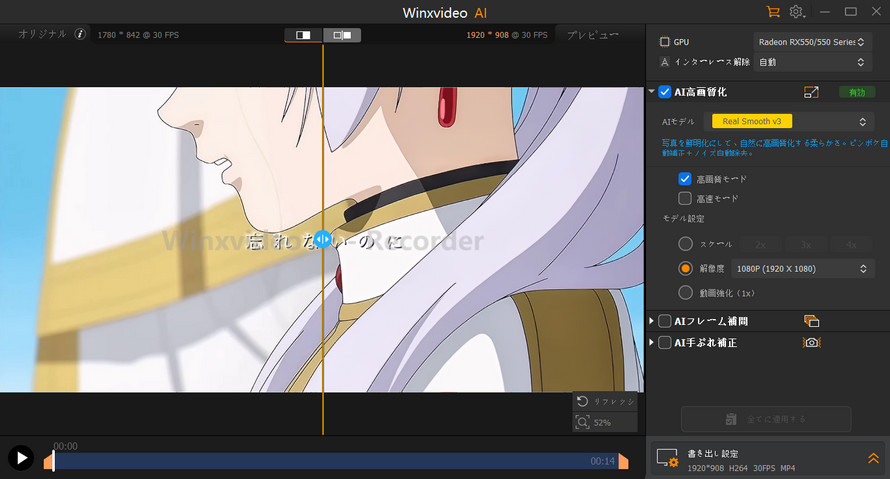The height and width of the screenshot is (479, 890).
Task: Close the Winxvideo AI window
Action: (x=876, y=11)
